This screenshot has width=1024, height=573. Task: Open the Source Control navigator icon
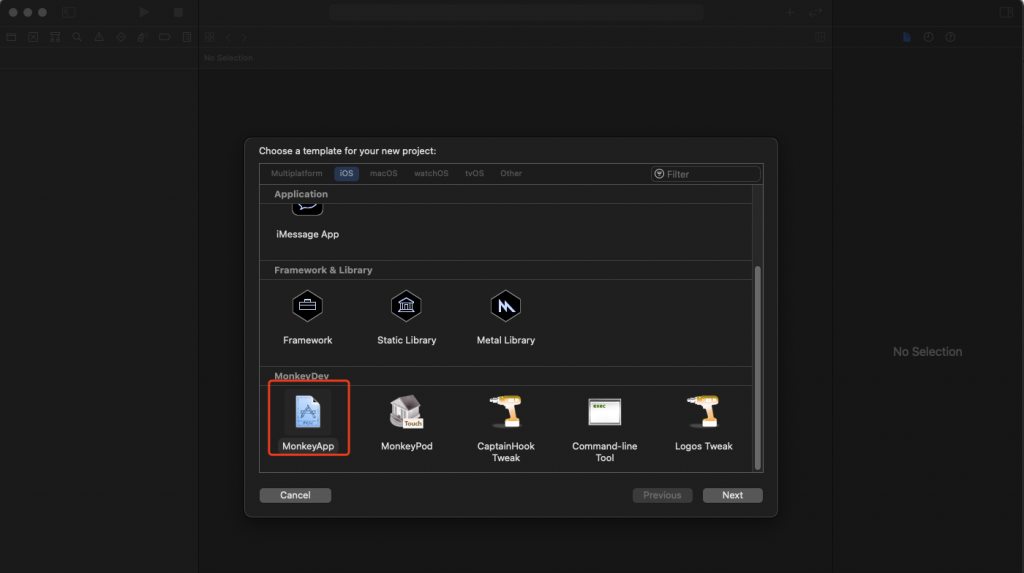33,37
